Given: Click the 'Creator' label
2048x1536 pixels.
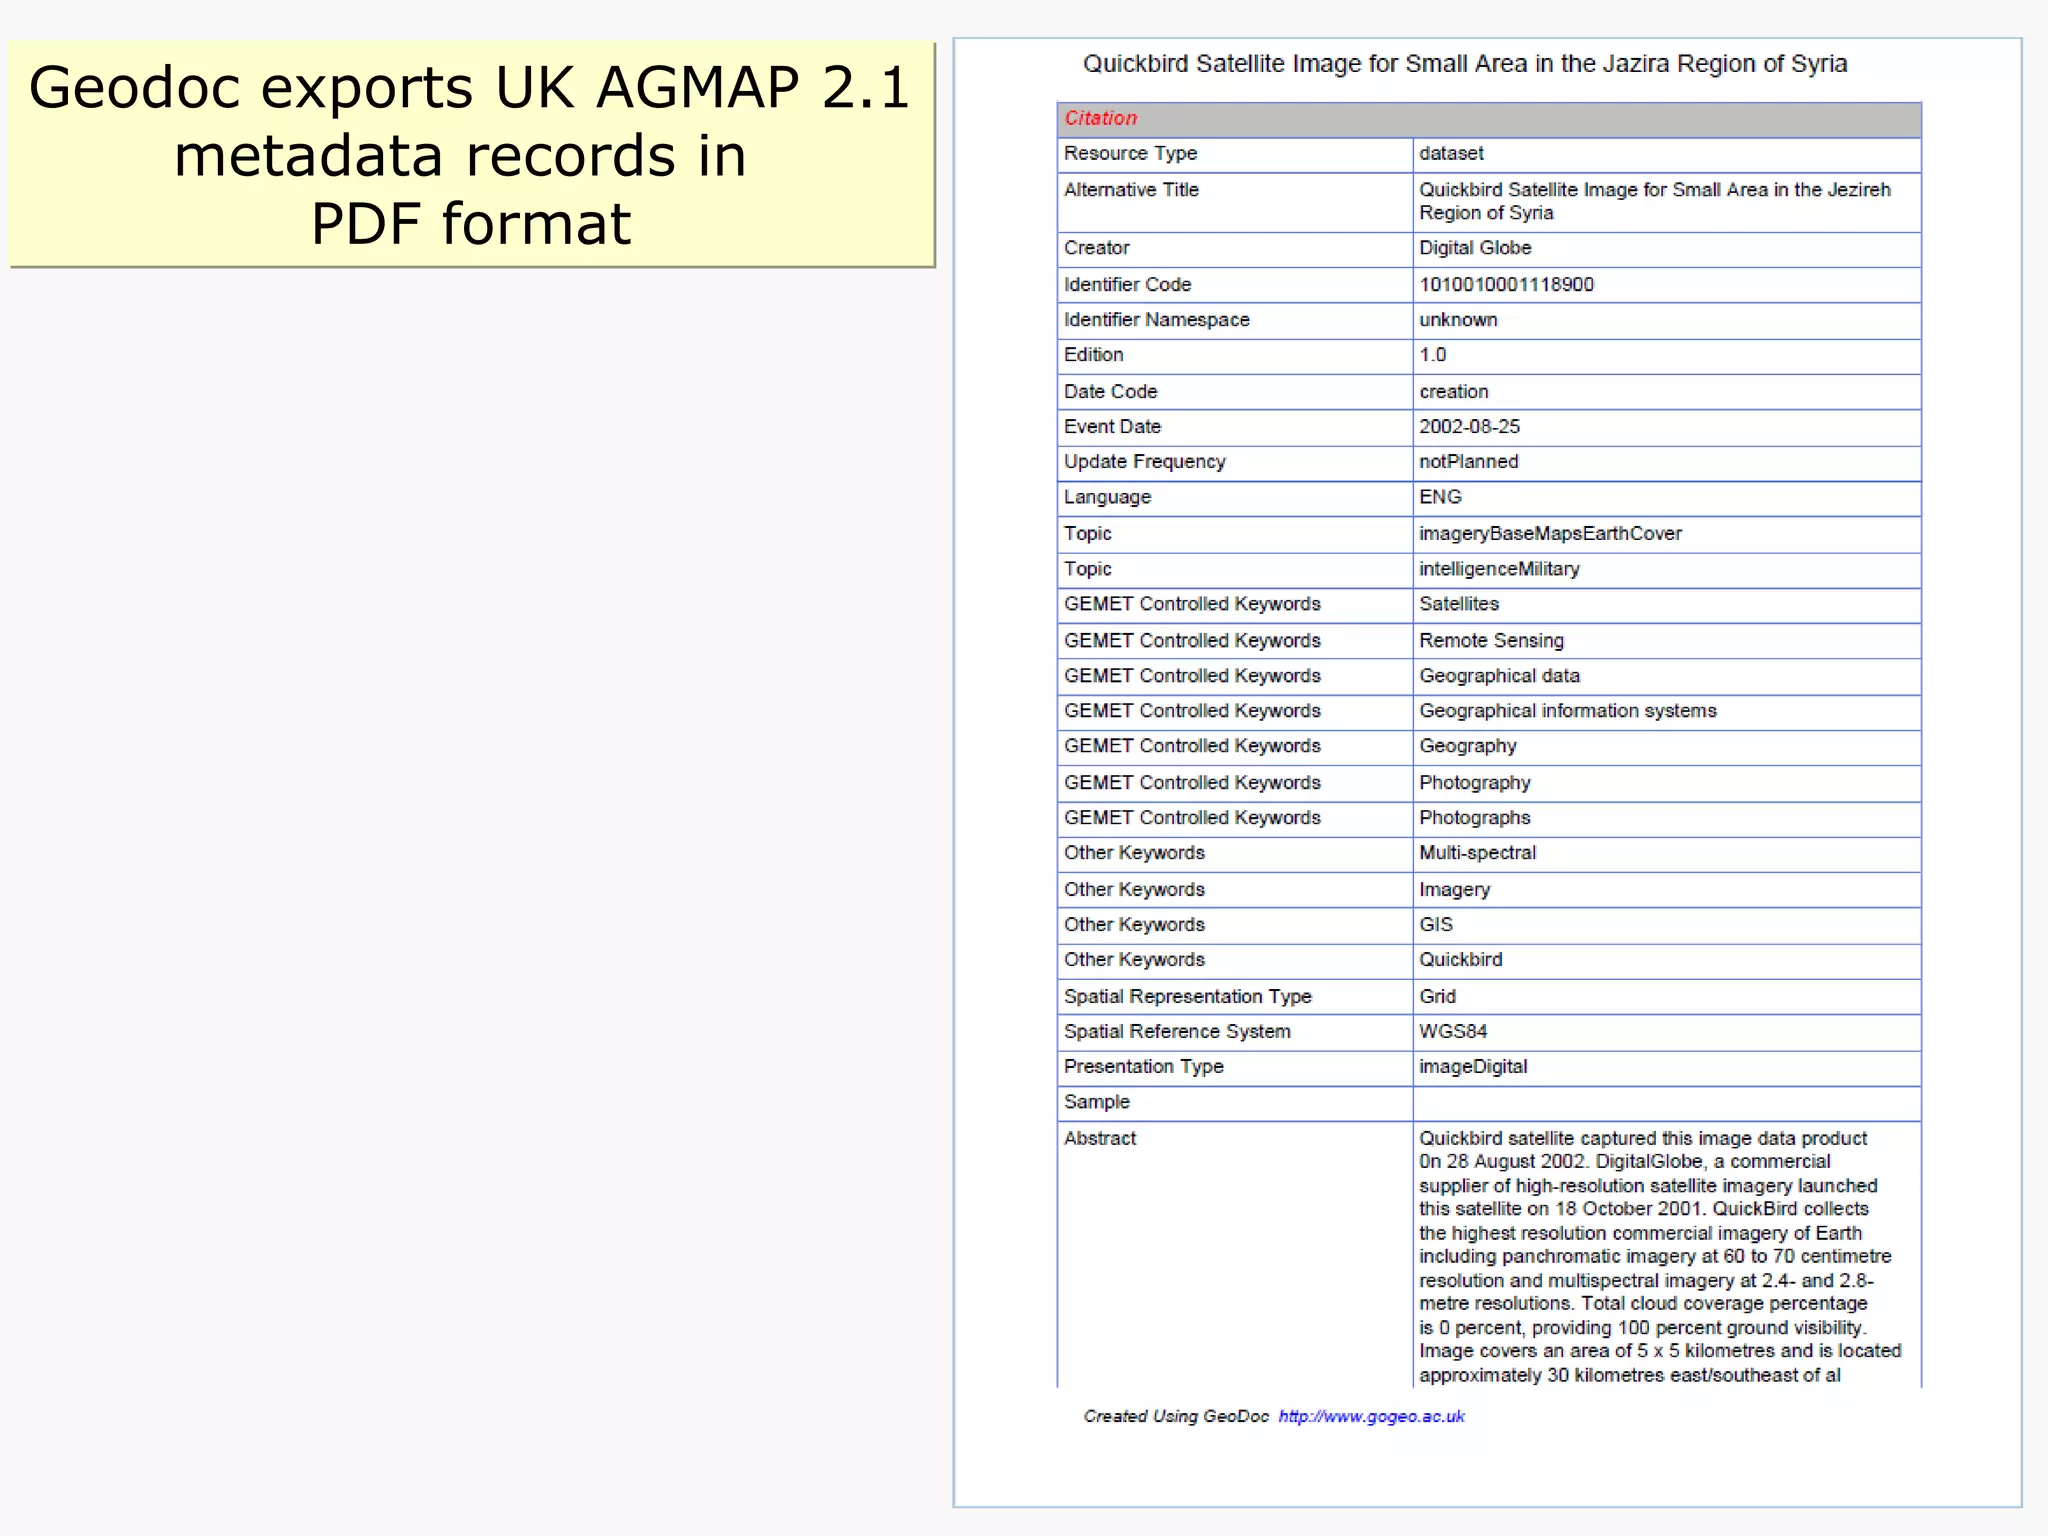Looking at the screenshot, I should pos(1096,248).
